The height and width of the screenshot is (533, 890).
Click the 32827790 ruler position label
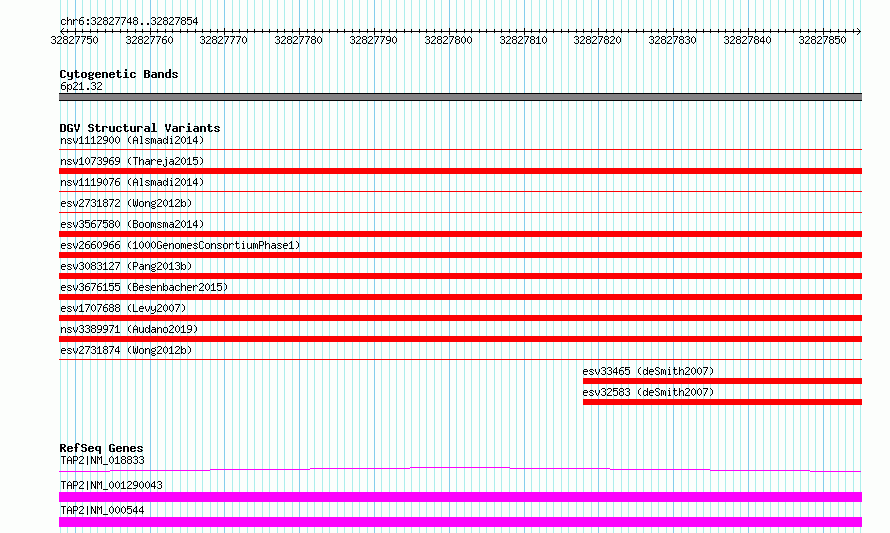(373, 40)
